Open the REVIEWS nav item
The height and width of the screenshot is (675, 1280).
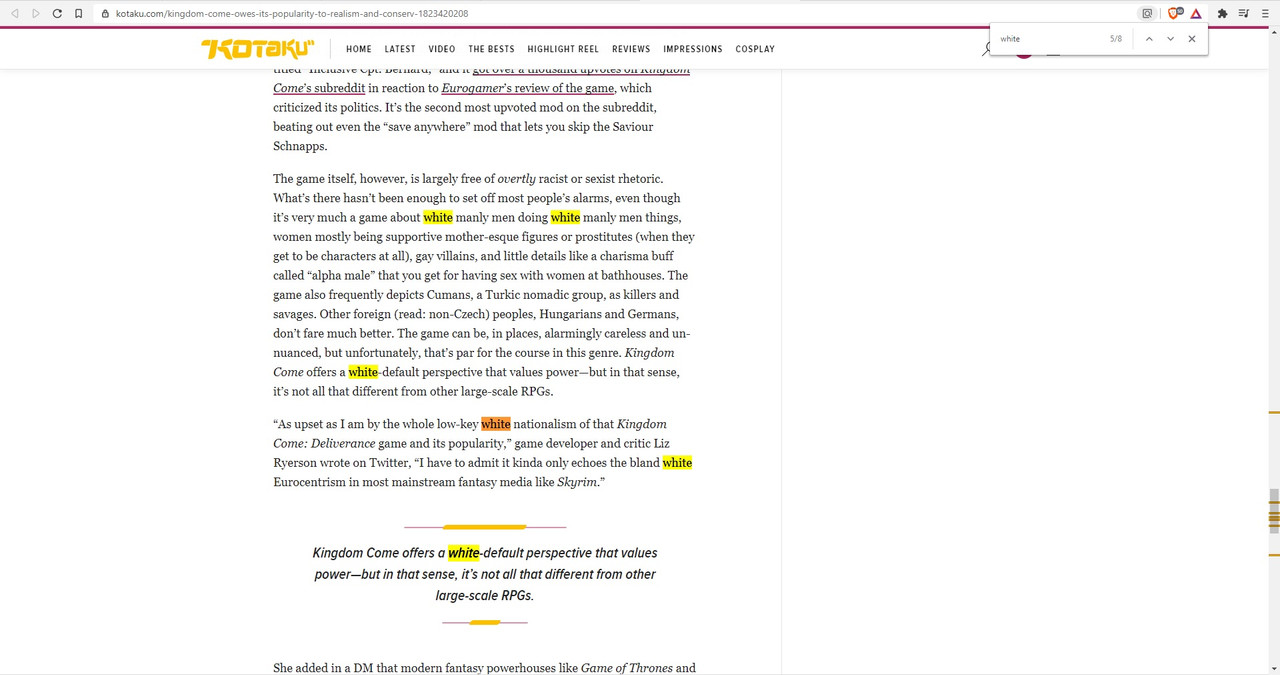(x=631, y=49)
